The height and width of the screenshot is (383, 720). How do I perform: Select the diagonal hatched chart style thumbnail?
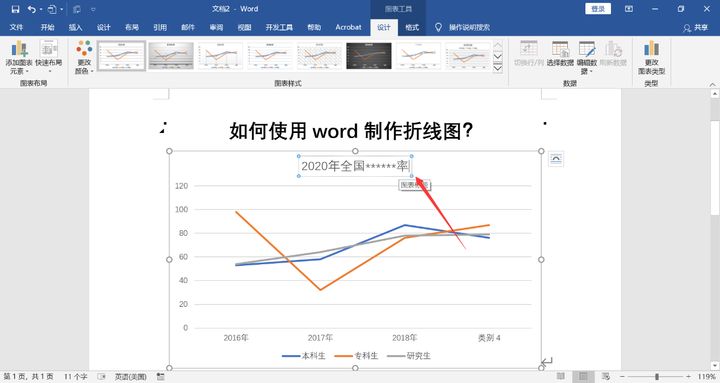[319, 56]
